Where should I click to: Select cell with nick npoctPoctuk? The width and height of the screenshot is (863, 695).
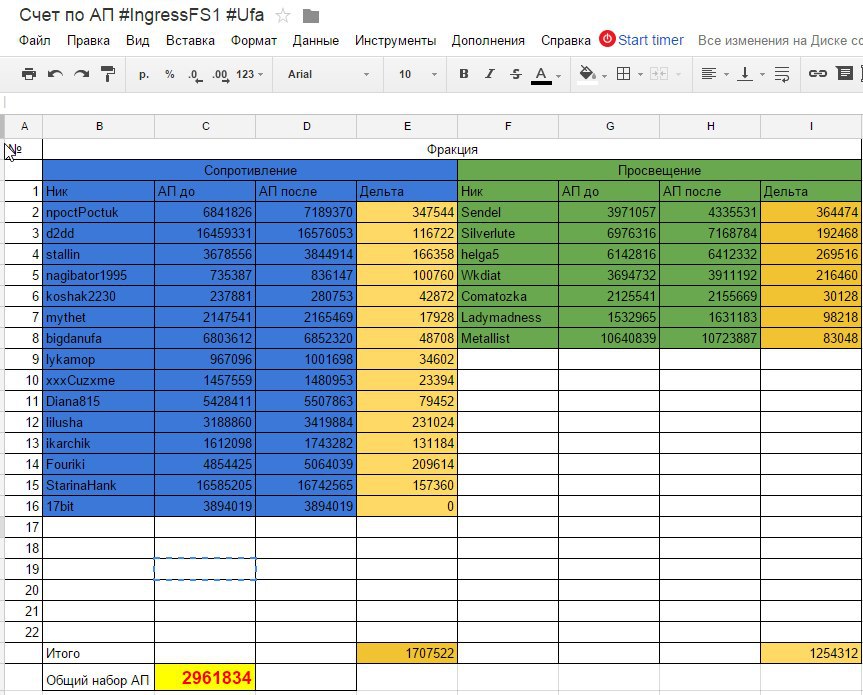(99, 212)
